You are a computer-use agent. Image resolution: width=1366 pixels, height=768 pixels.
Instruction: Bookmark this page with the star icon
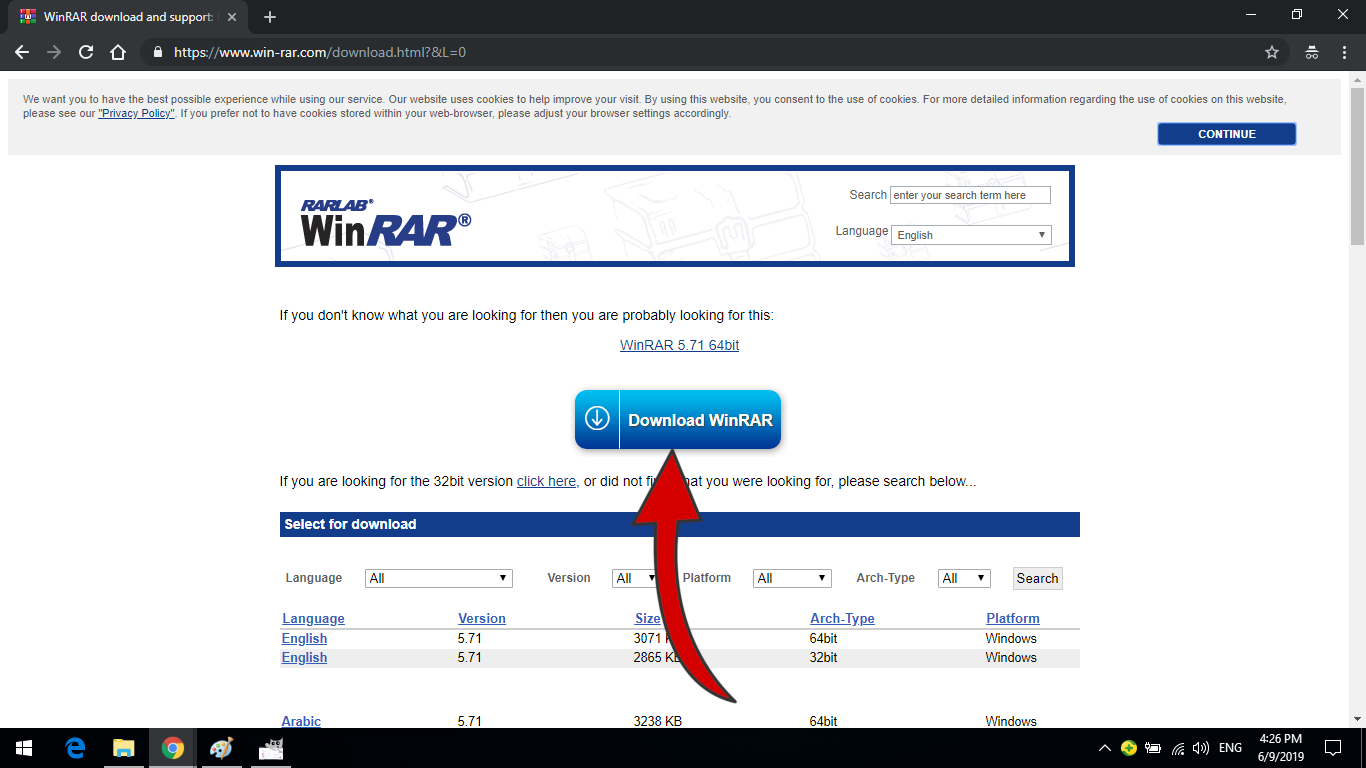point(1272,52)
